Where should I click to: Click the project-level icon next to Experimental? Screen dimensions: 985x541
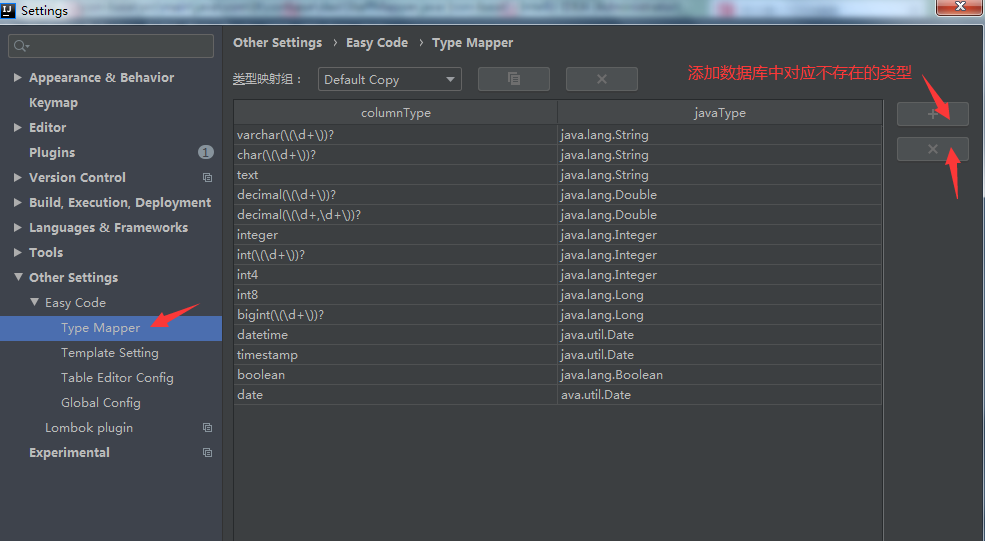[207, 453]
